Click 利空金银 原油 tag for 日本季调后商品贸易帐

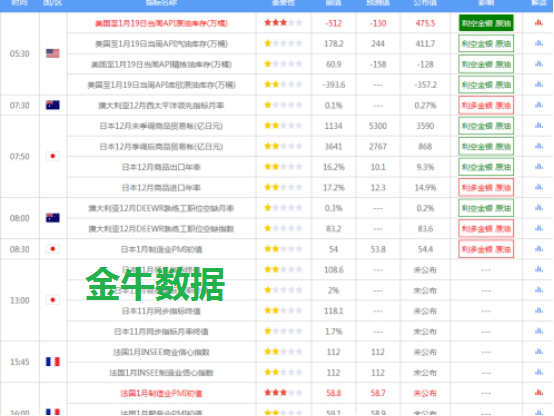tap(486, 146)
